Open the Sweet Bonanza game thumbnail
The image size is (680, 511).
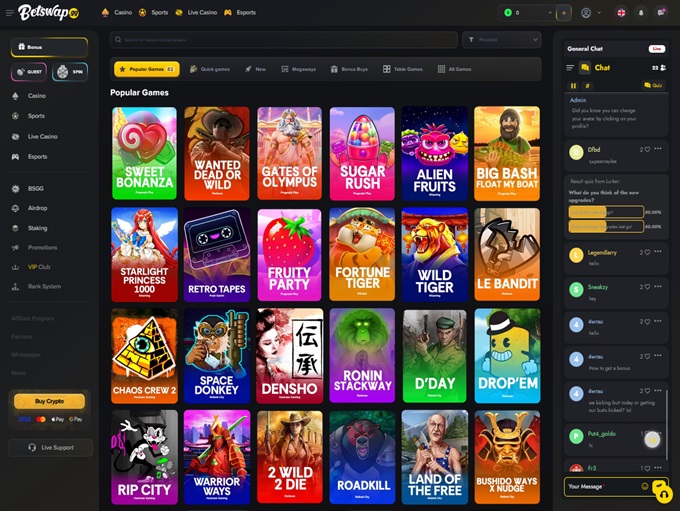click(145, 153)
